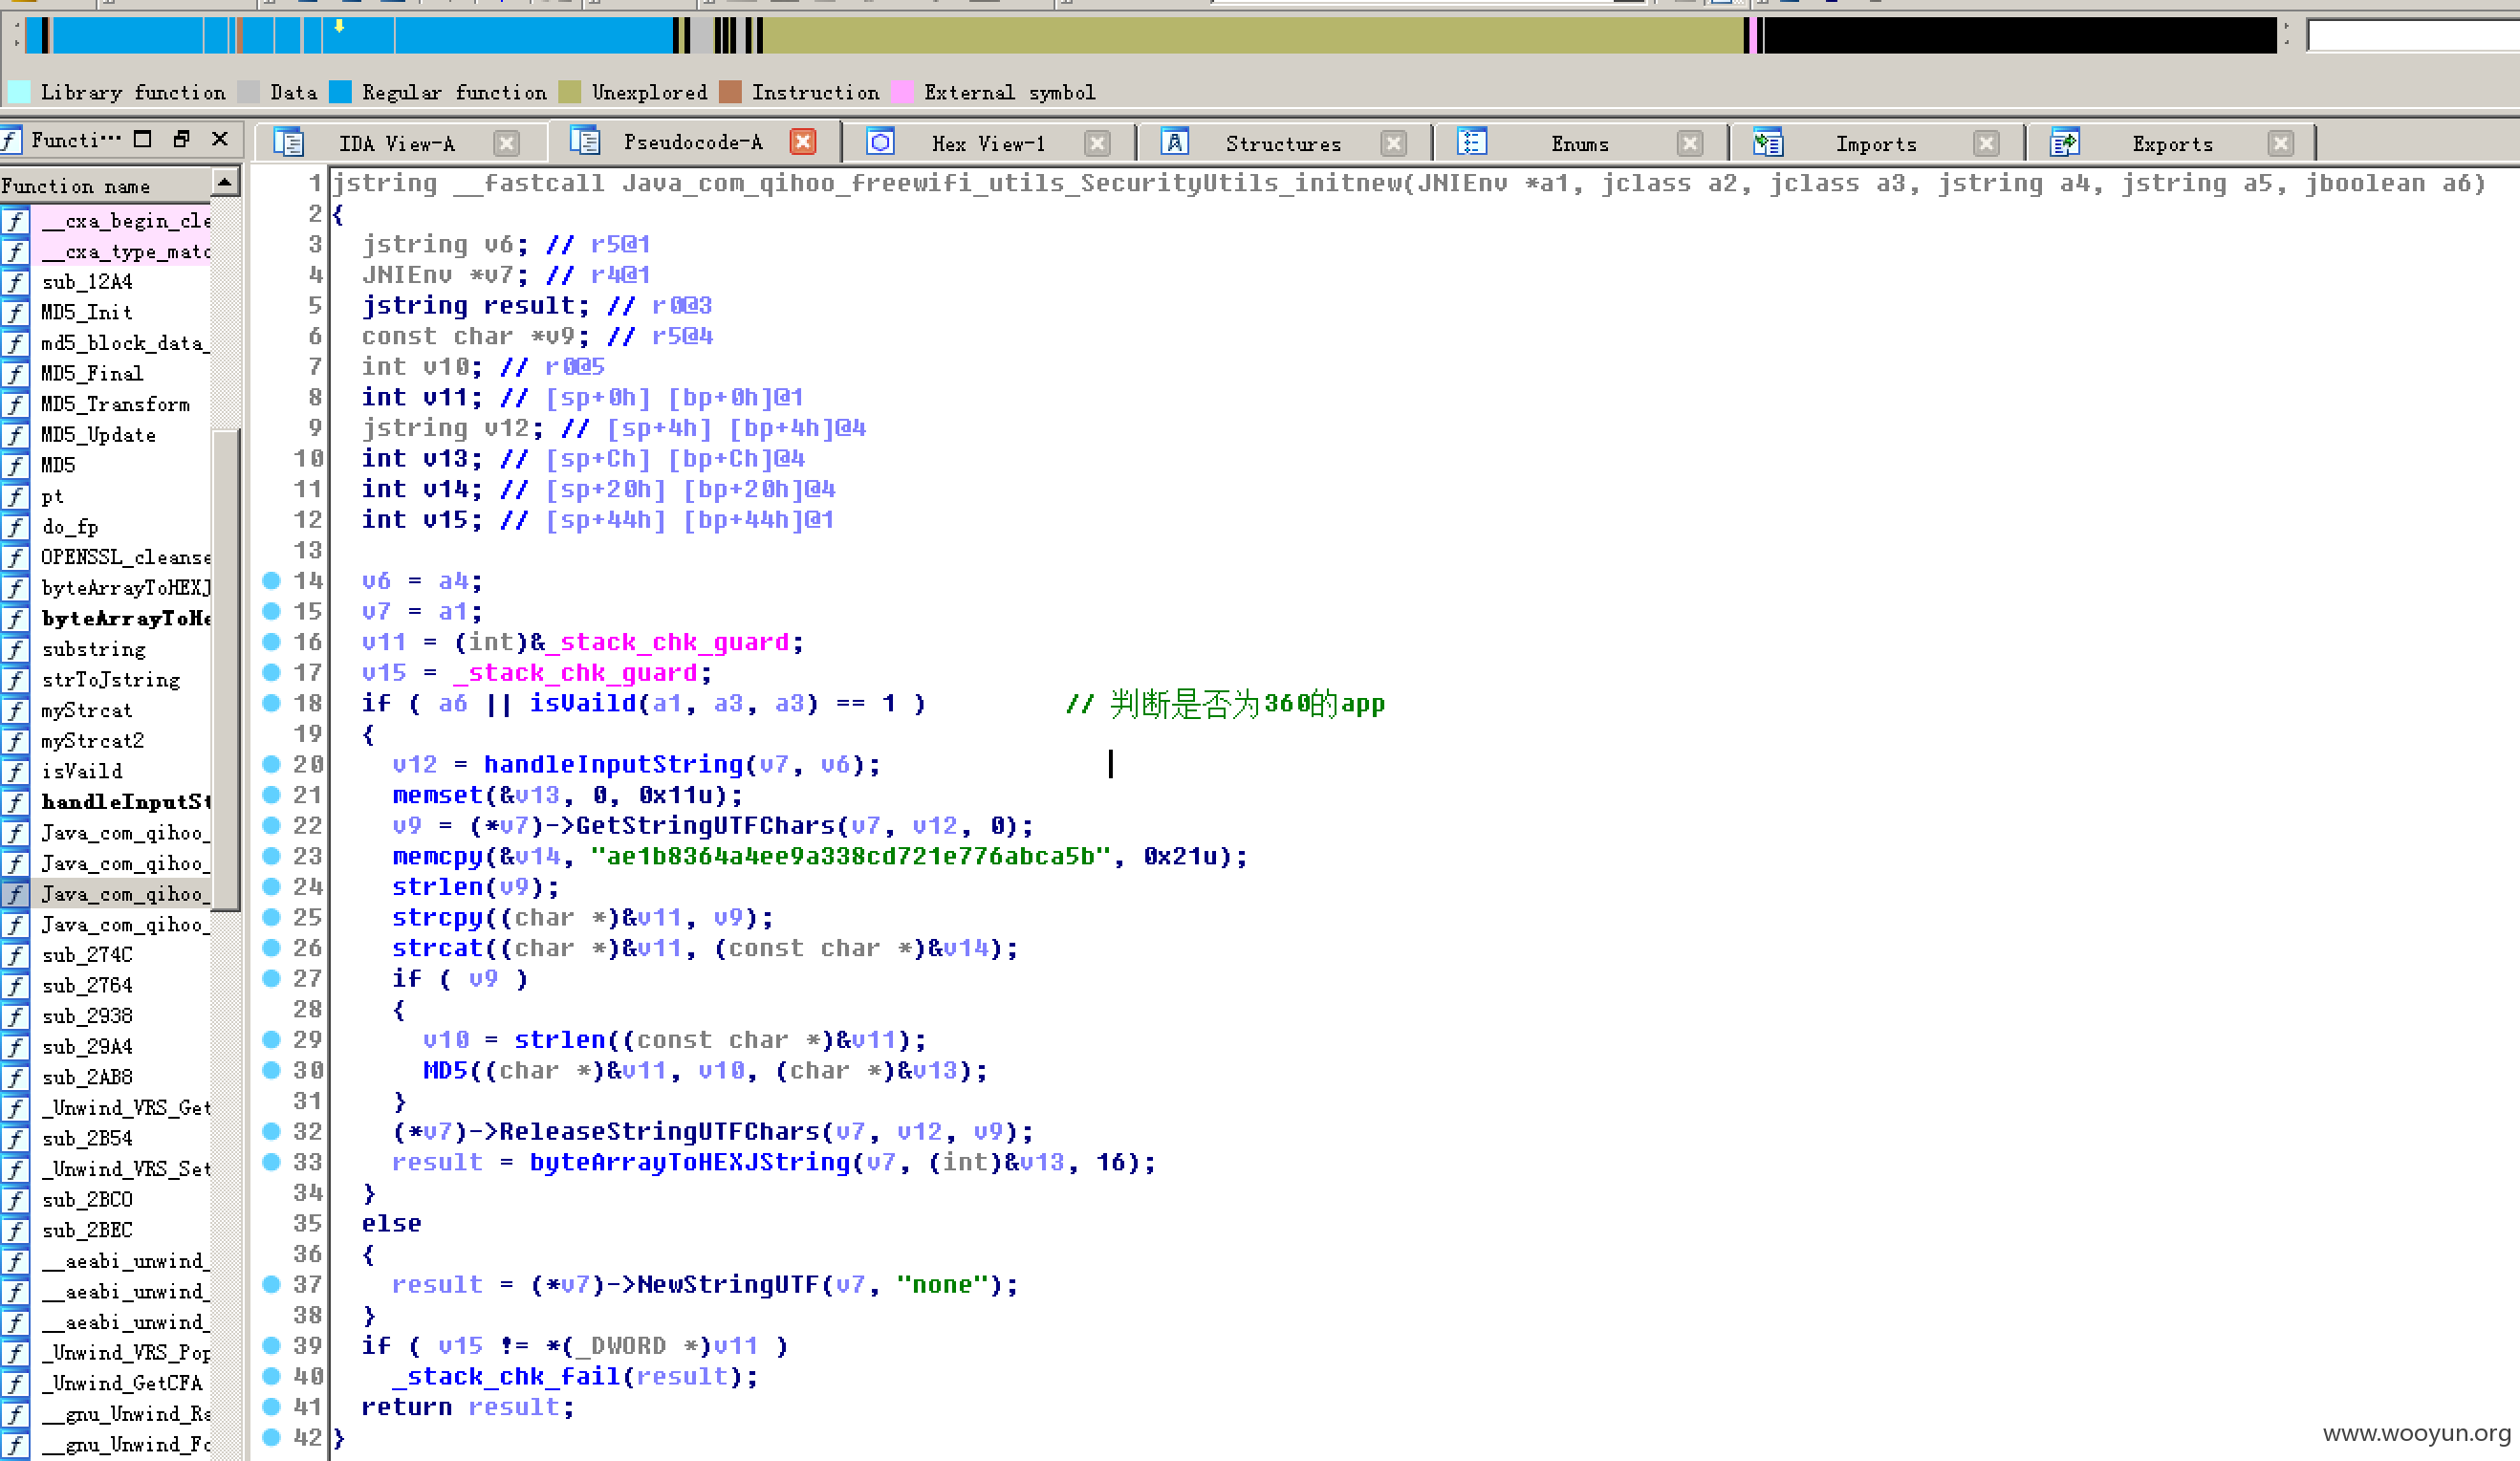Screen dimensions: 2520x1461
Task: Select the MD5_Init function
Action: [86, 312]
